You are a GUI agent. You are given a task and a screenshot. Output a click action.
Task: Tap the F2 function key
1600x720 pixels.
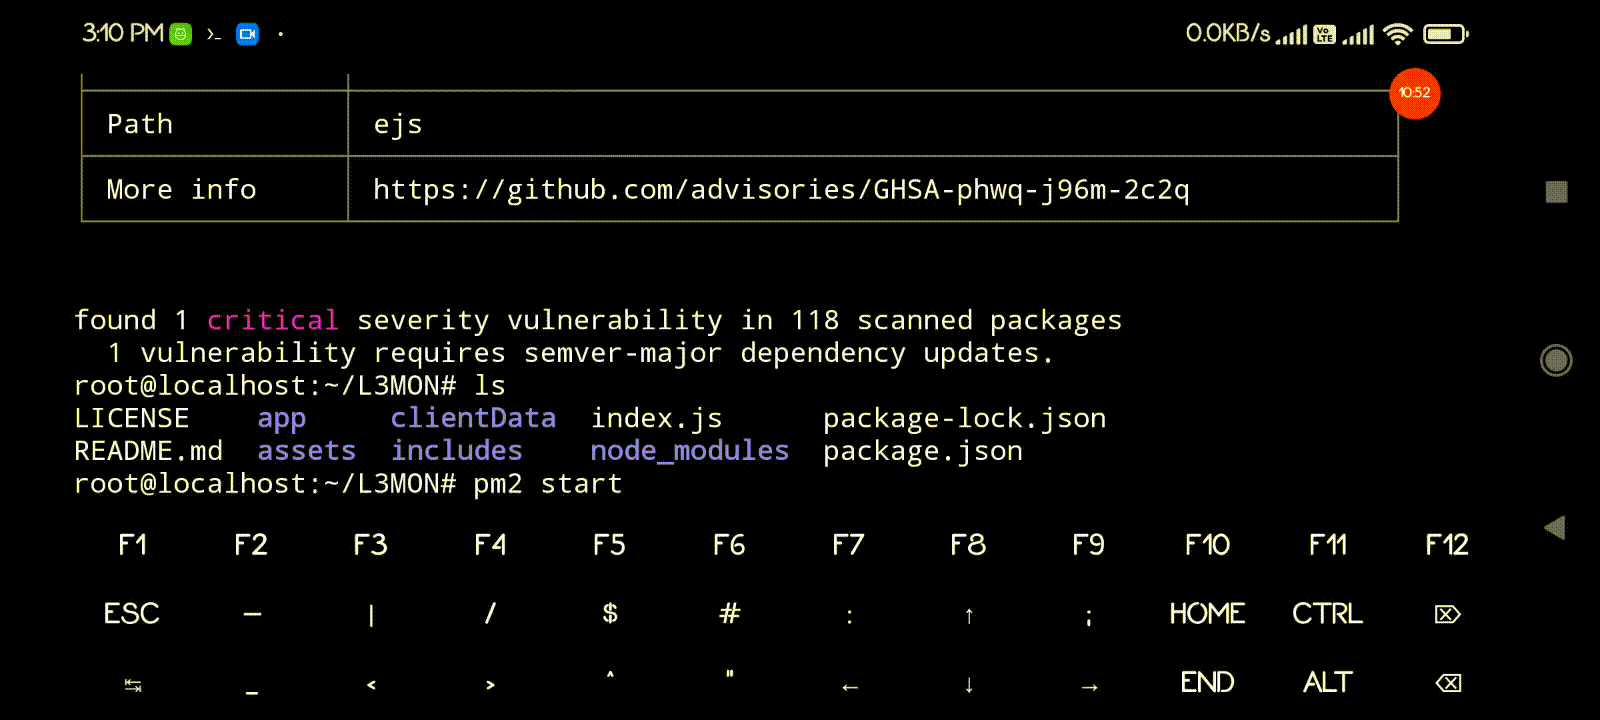tap(251, 545)
